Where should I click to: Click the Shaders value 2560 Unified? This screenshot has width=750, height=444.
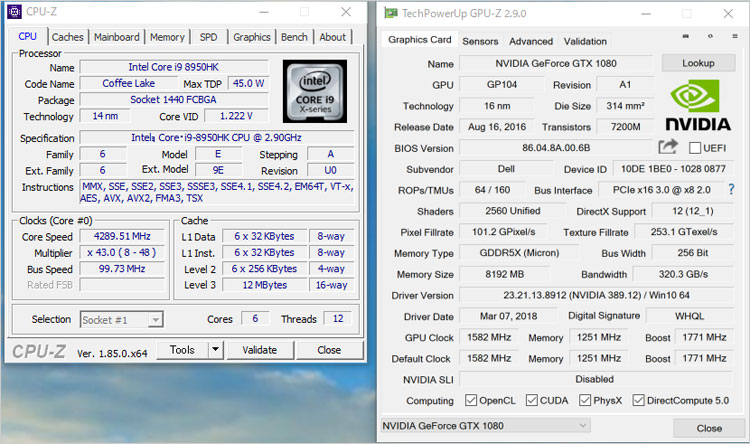pyautogui.click(x=512, y=211)
